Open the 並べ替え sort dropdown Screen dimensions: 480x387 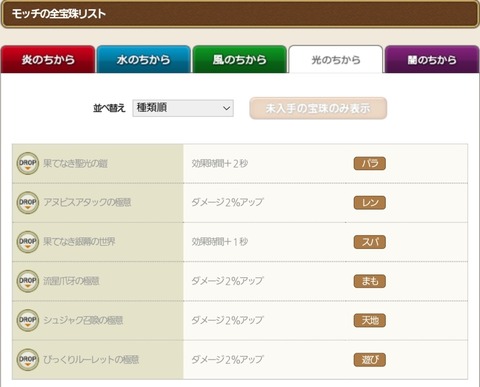[x=183, y=108]
